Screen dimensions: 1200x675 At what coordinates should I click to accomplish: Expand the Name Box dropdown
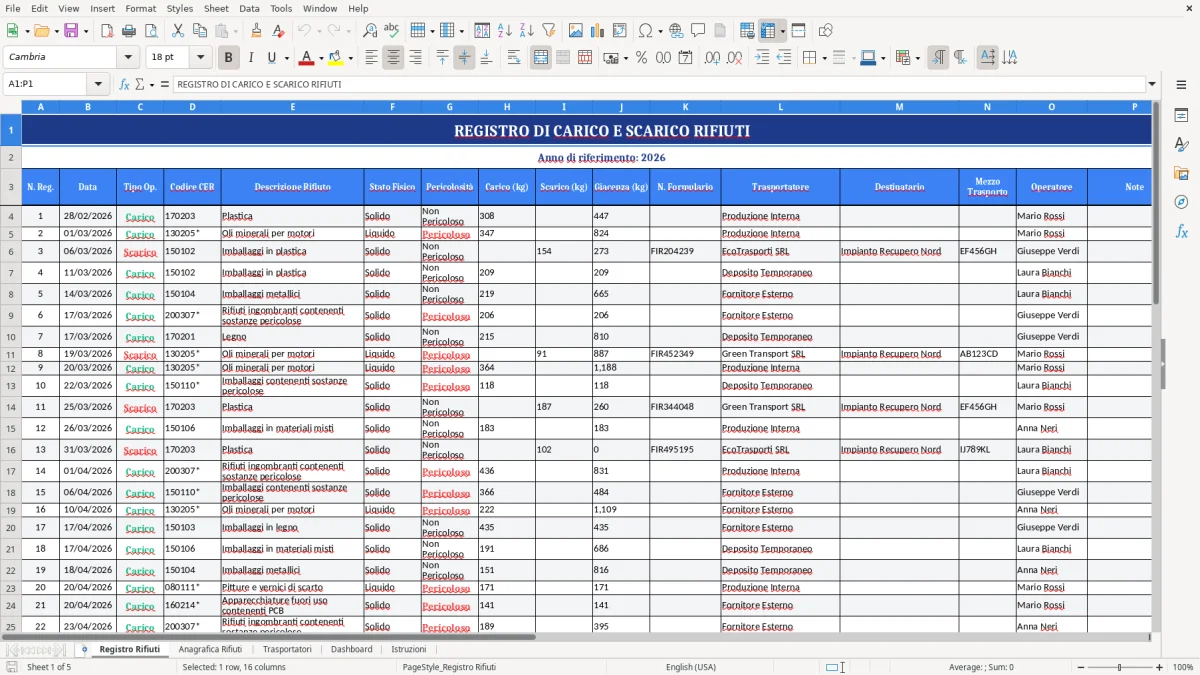[x=98, y=85]
